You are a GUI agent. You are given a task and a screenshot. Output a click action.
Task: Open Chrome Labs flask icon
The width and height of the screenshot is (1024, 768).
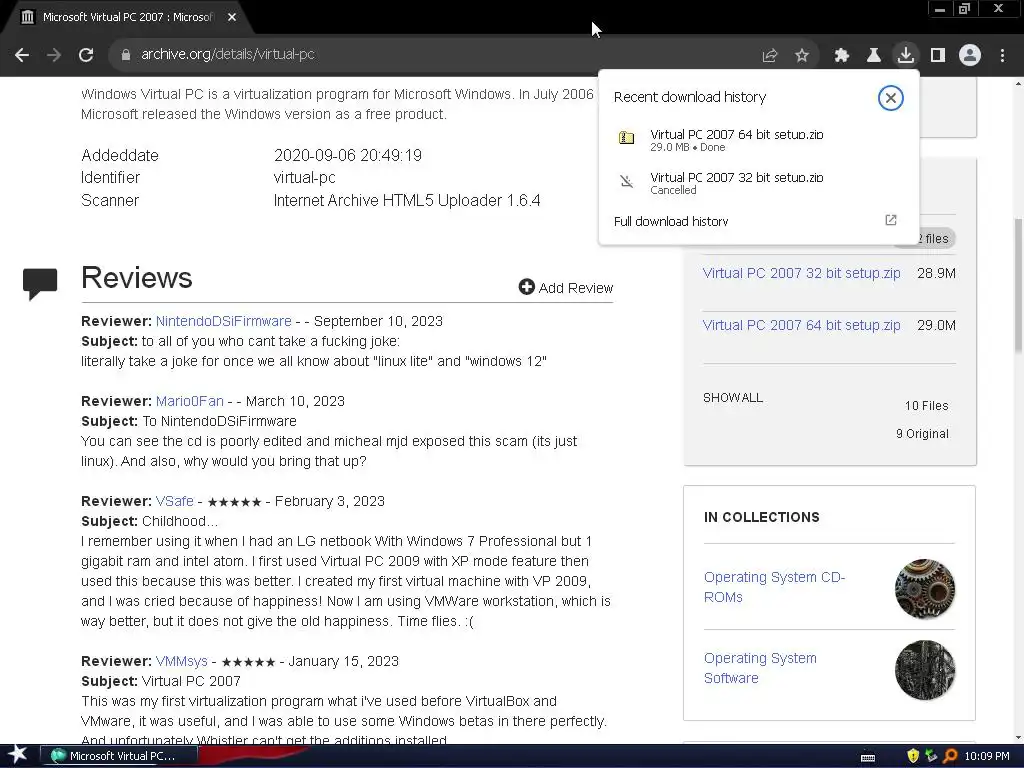click(874, 56)
